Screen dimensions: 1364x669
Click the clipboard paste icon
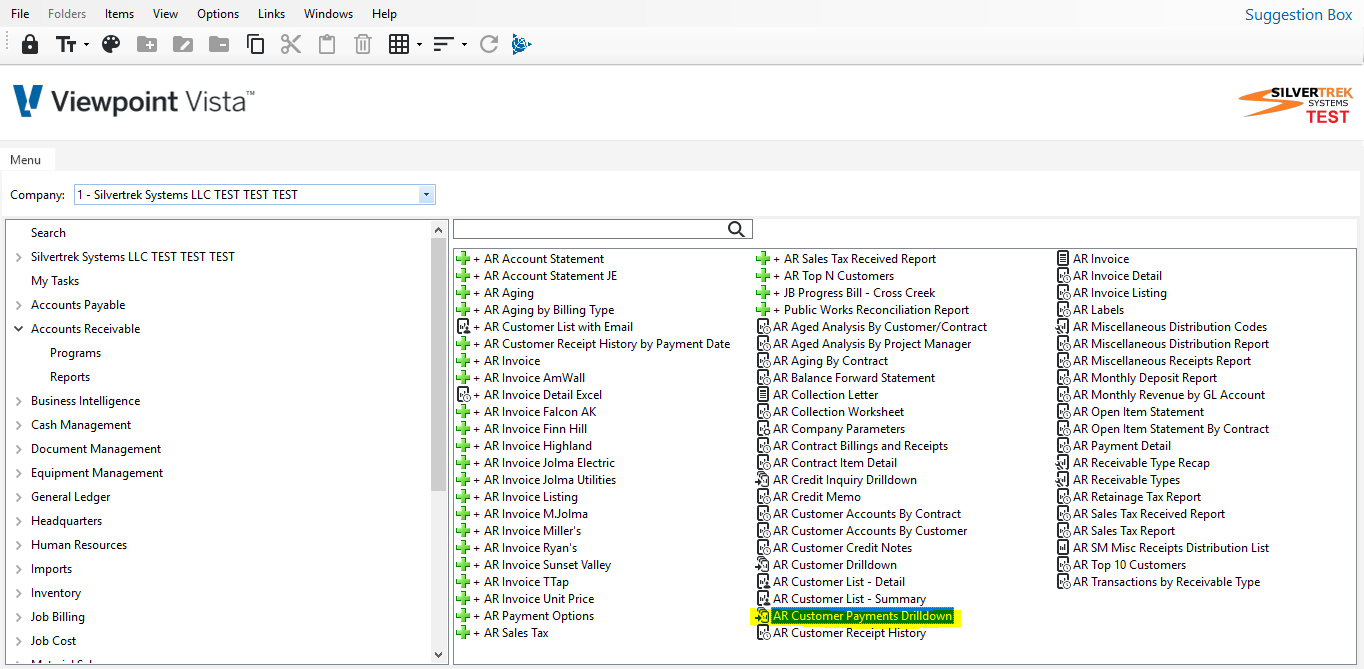[x=327, y=44]
